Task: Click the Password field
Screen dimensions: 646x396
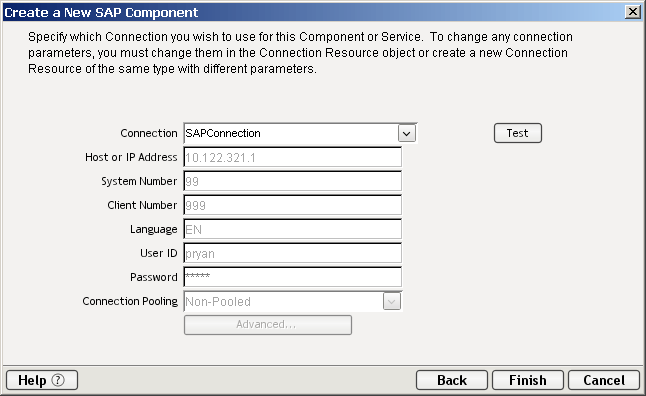Action: pyautogui.click(x=293, y=277)
